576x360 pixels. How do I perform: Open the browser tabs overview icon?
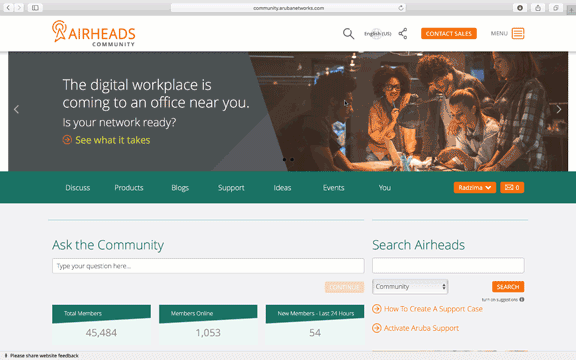(x=556, y=8)
